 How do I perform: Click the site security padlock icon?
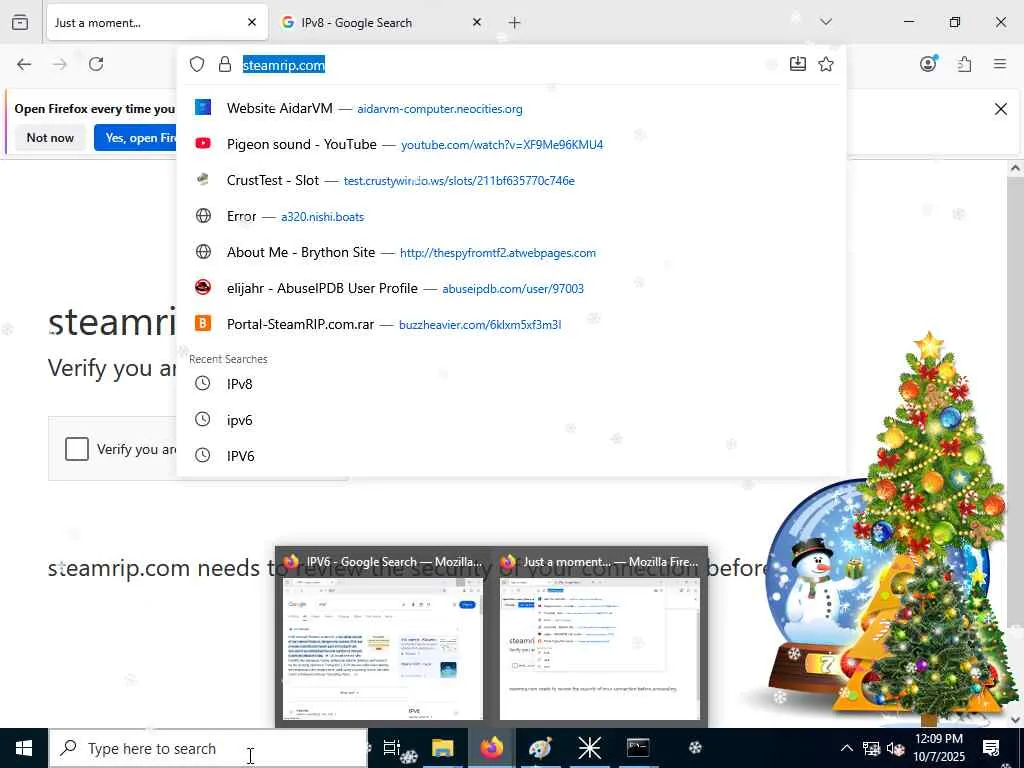pos(225,64)
